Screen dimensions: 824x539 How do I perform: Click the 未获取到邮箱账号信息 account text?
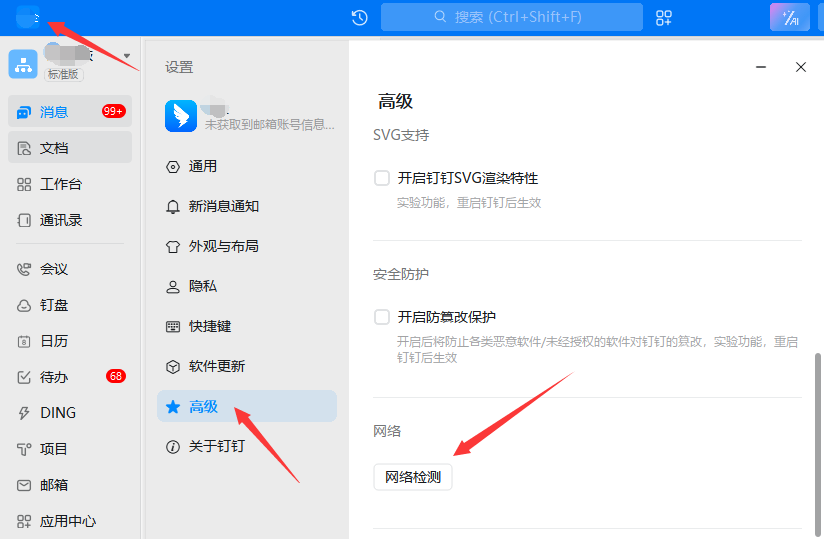(270, 125)
